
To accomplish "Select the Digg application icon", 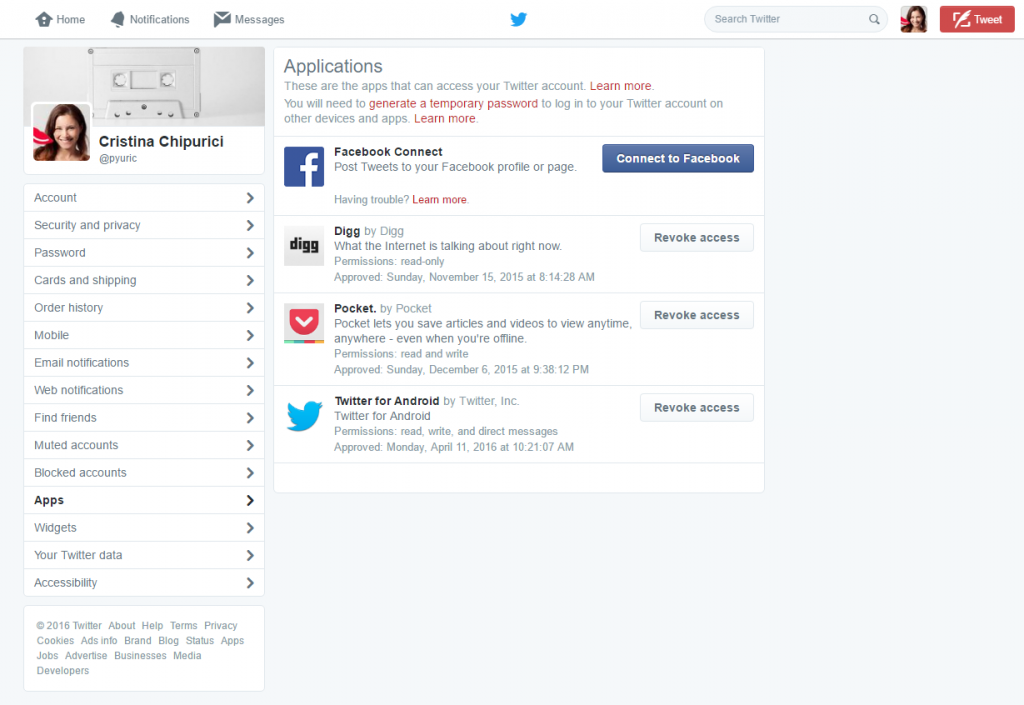I will pos(304,244).
